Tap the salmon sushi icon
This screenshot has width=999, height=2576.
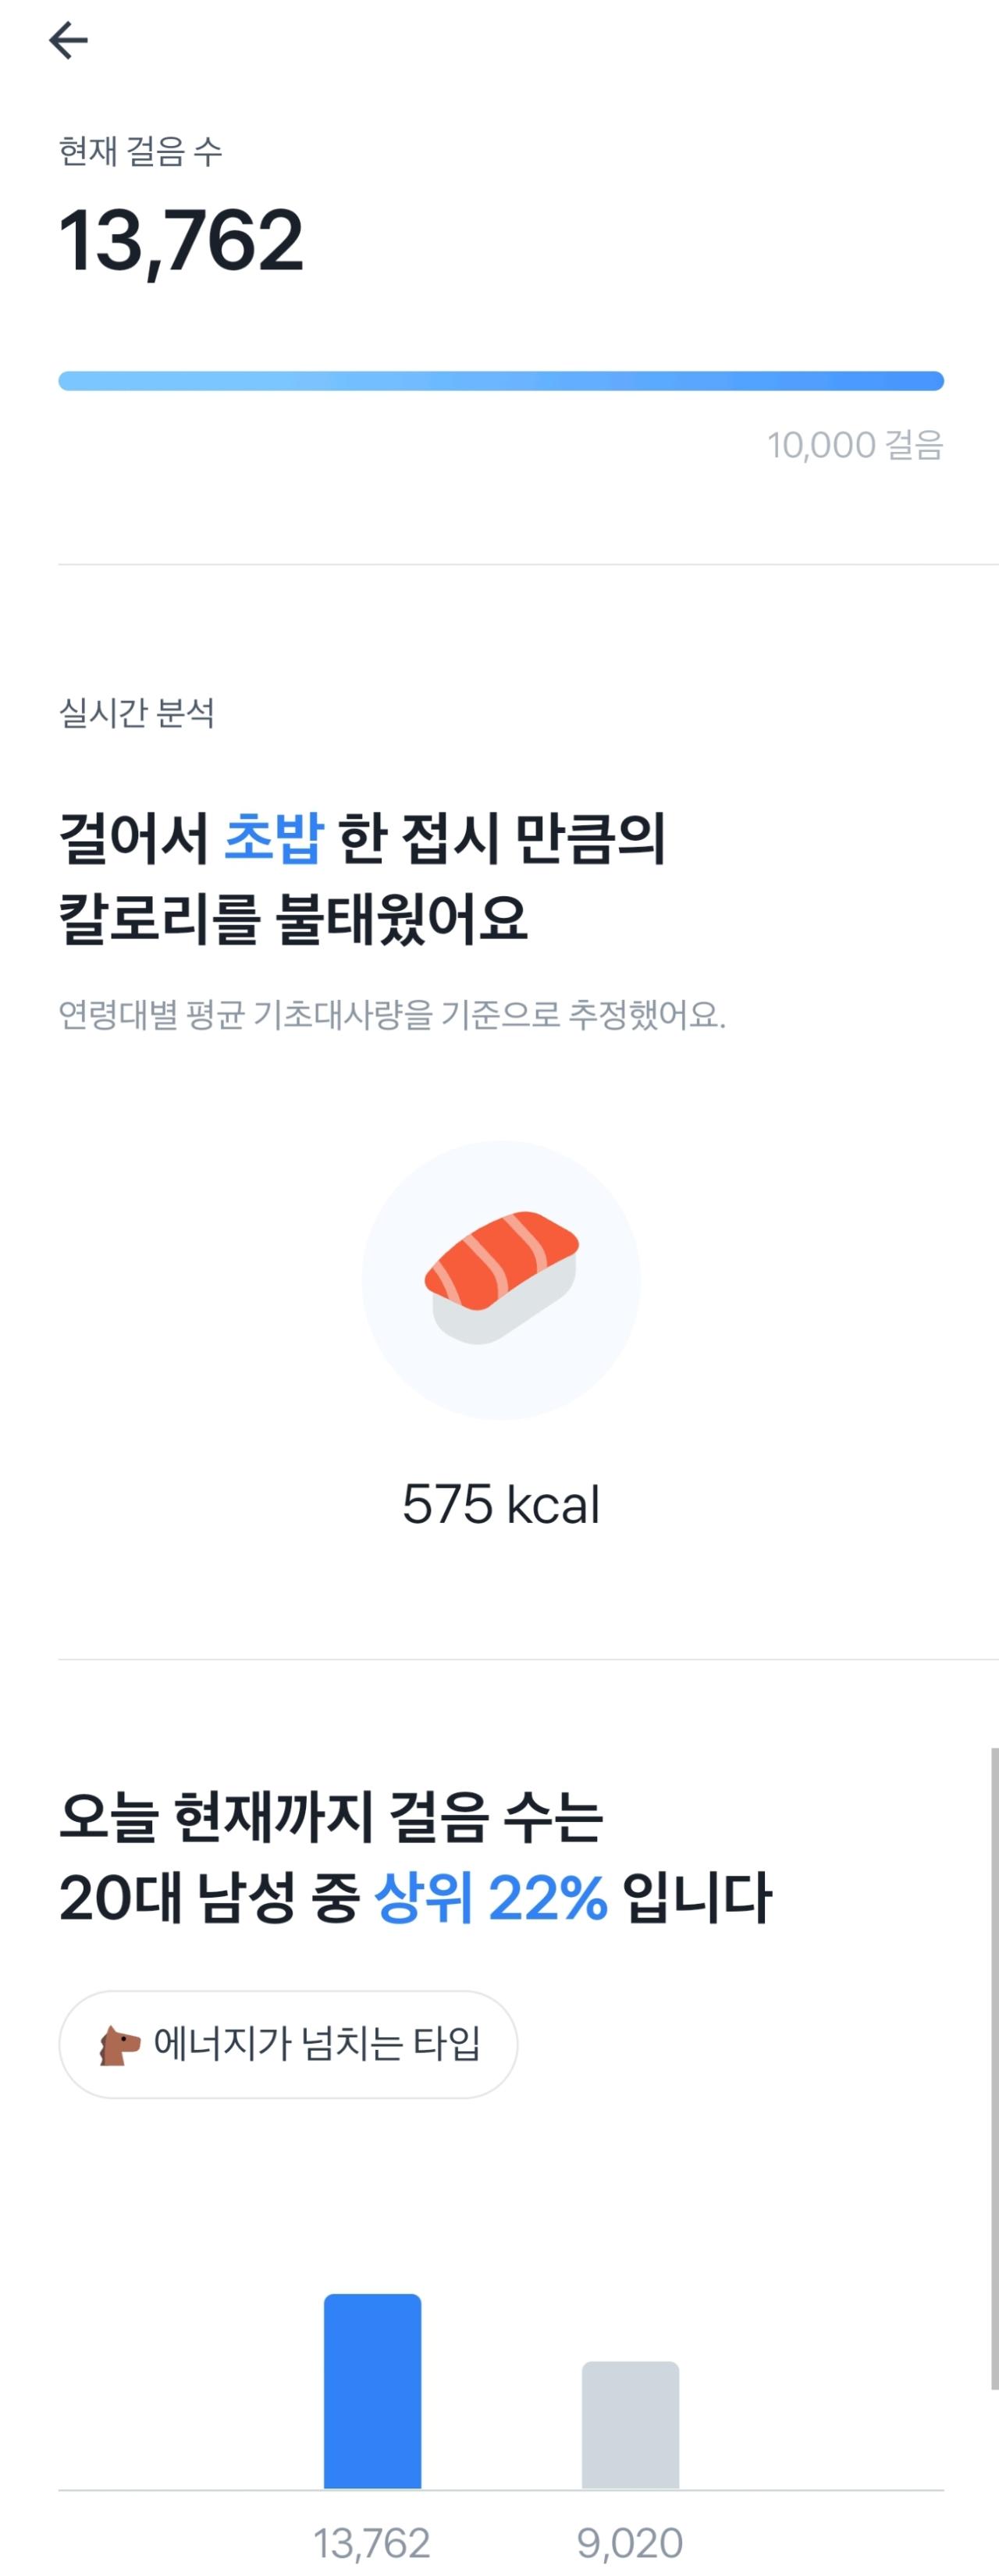501,1278
